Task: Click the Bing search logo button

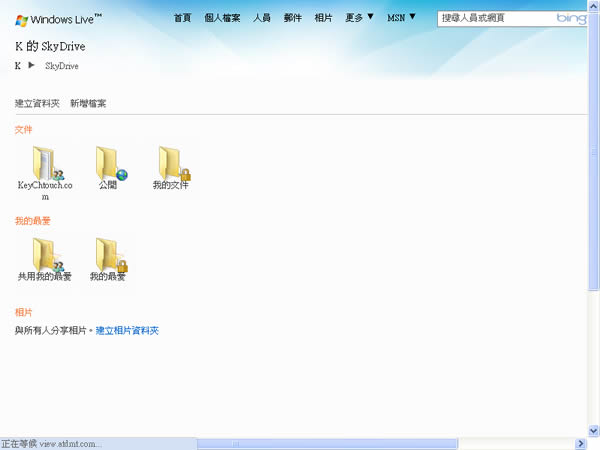Action: pos(571,18)
